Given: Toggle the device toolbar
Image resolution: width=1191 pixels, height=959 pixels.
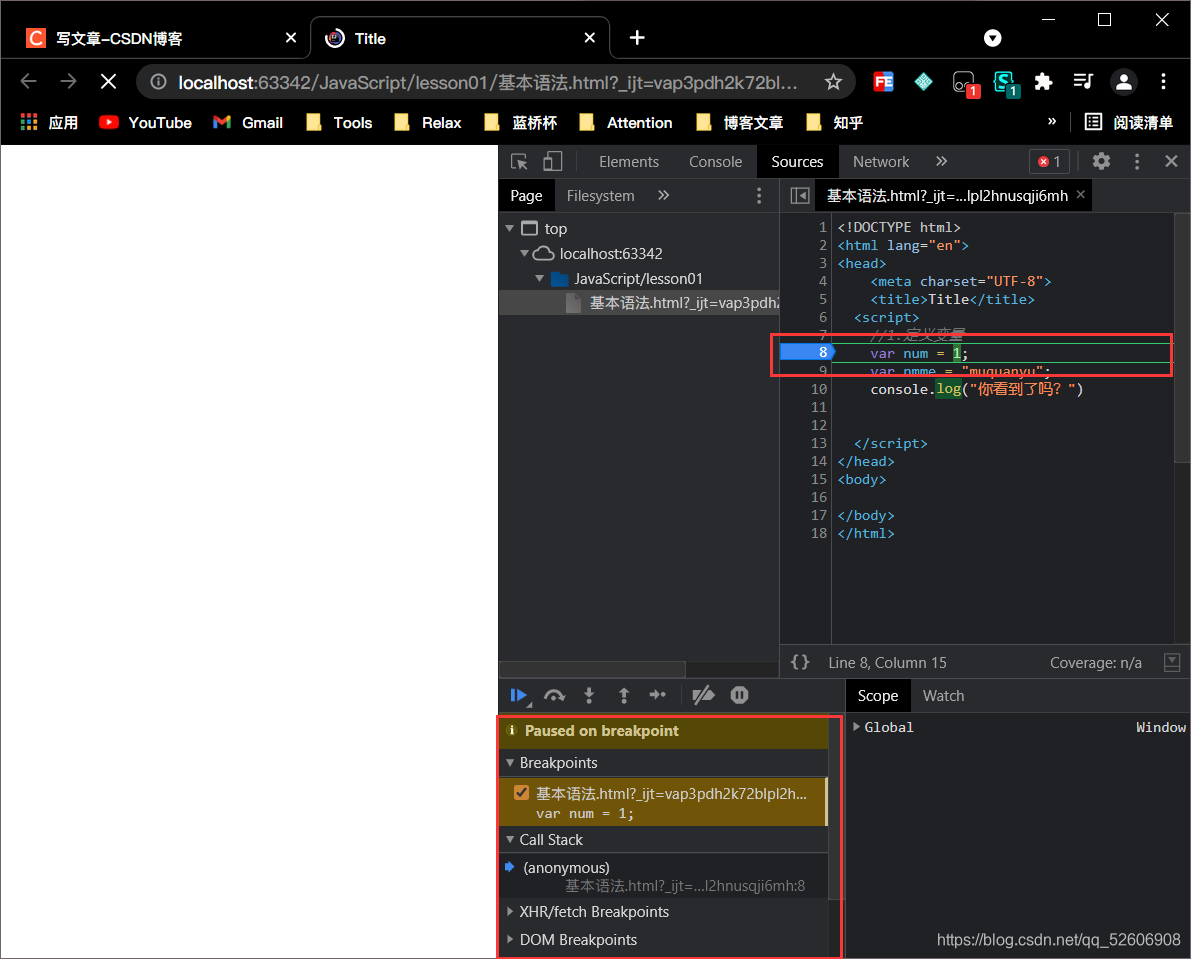Looking at the screenshot, I should coord(553,162).
